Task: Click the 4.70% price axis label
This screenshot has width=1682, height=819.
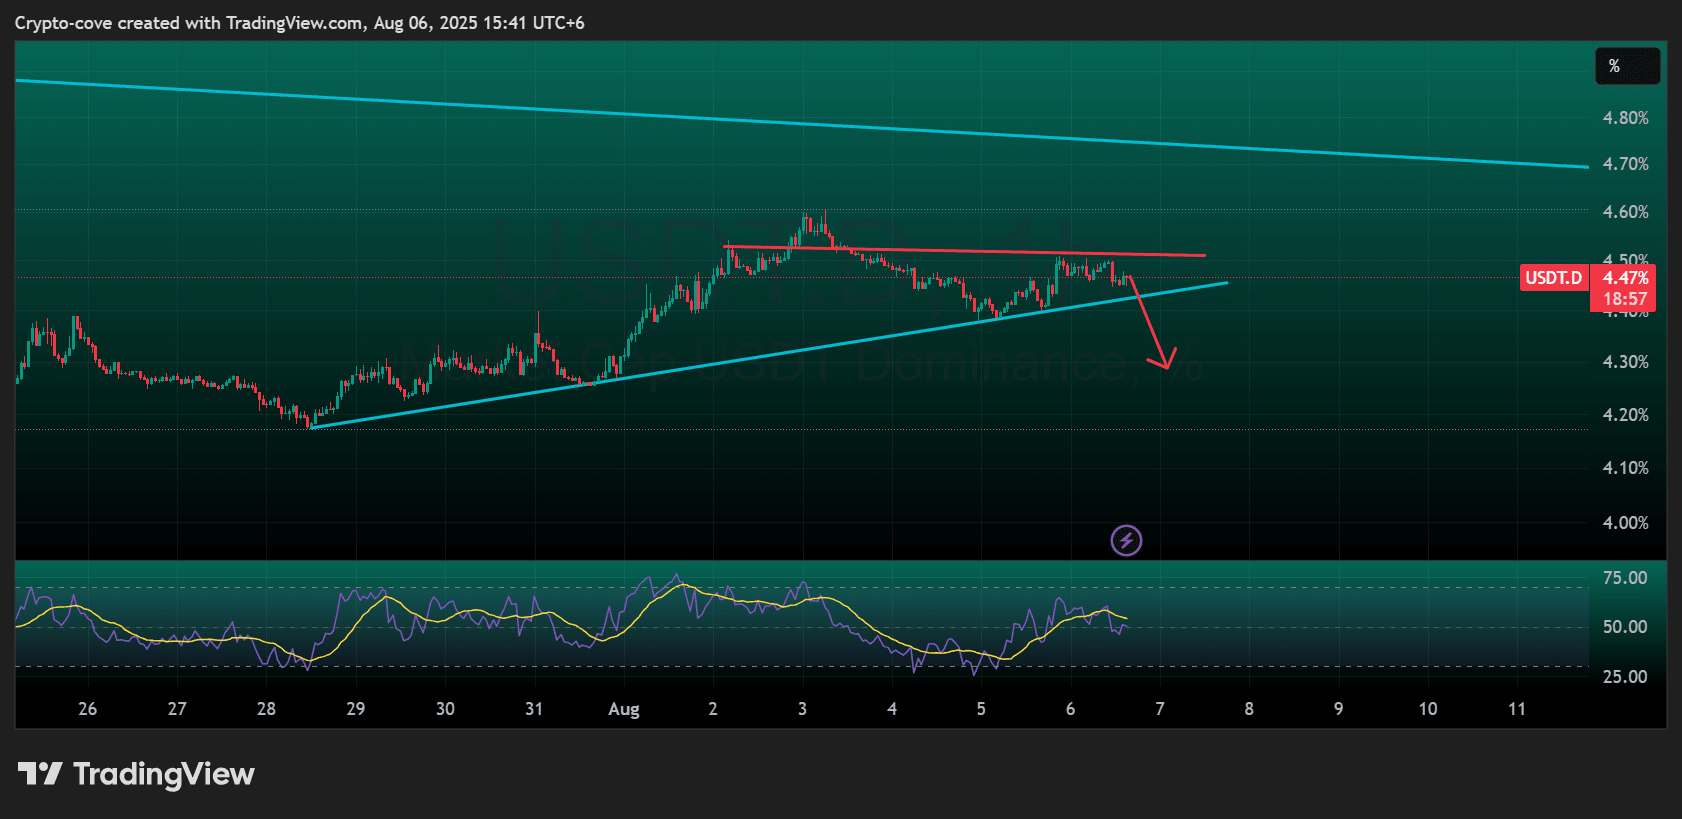Action: coord(1625,164)
